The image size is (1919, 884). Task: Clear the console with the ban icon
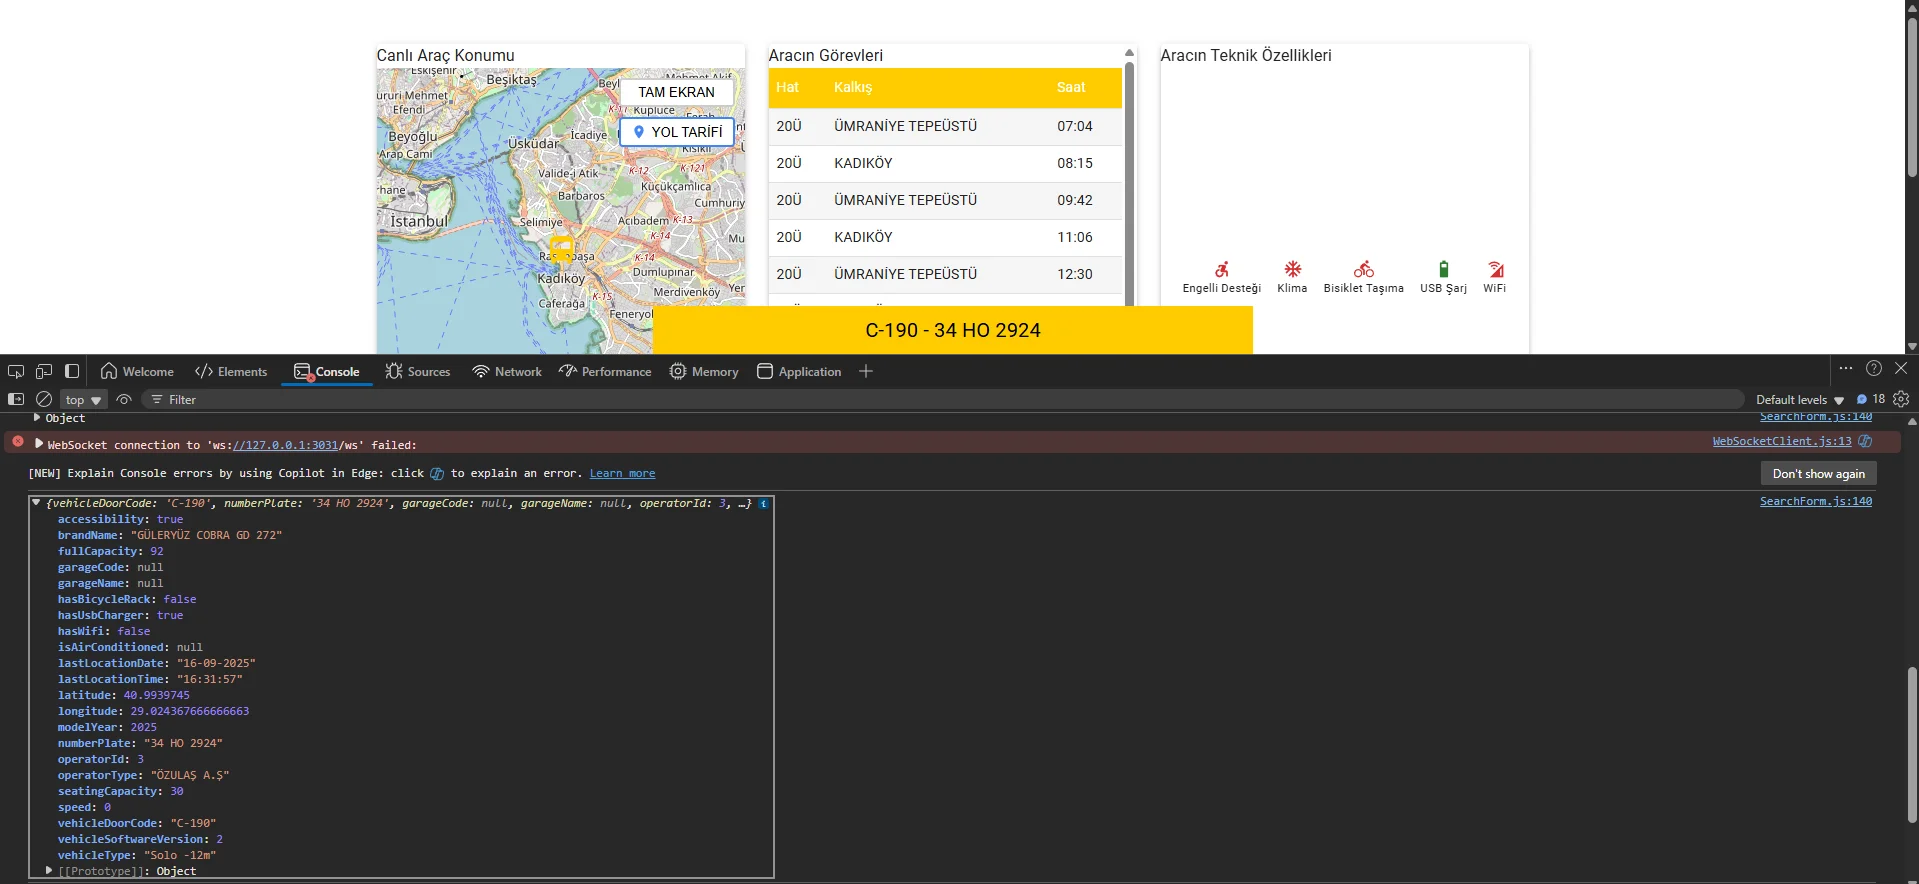coord(44,399)
